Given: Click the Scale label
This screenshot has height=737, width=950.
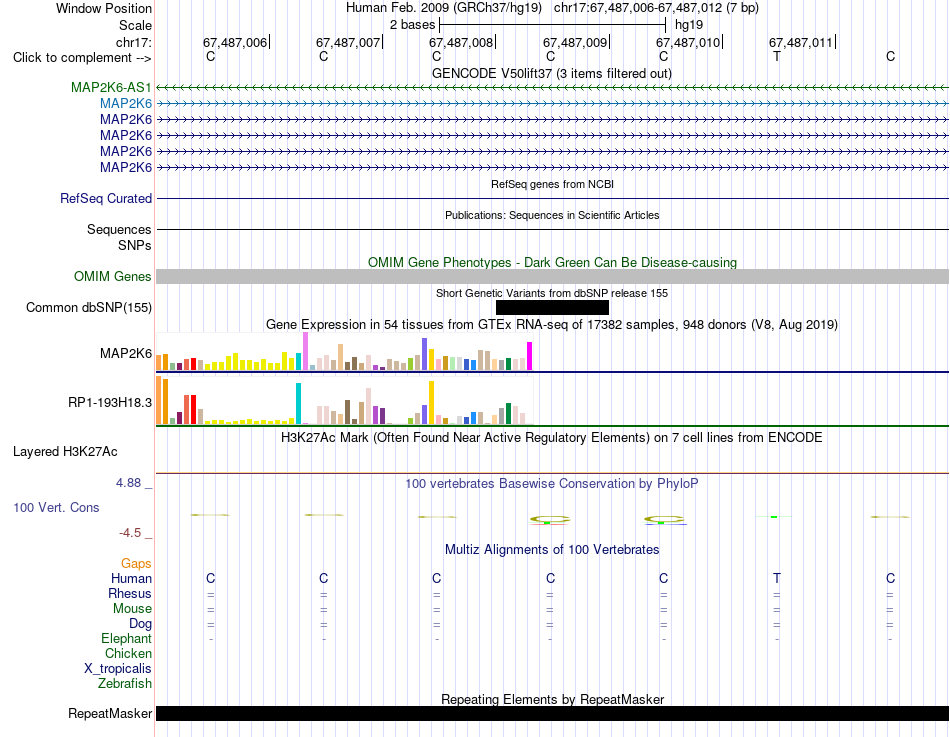Looking at the screenshot, I should coord(135,25).
